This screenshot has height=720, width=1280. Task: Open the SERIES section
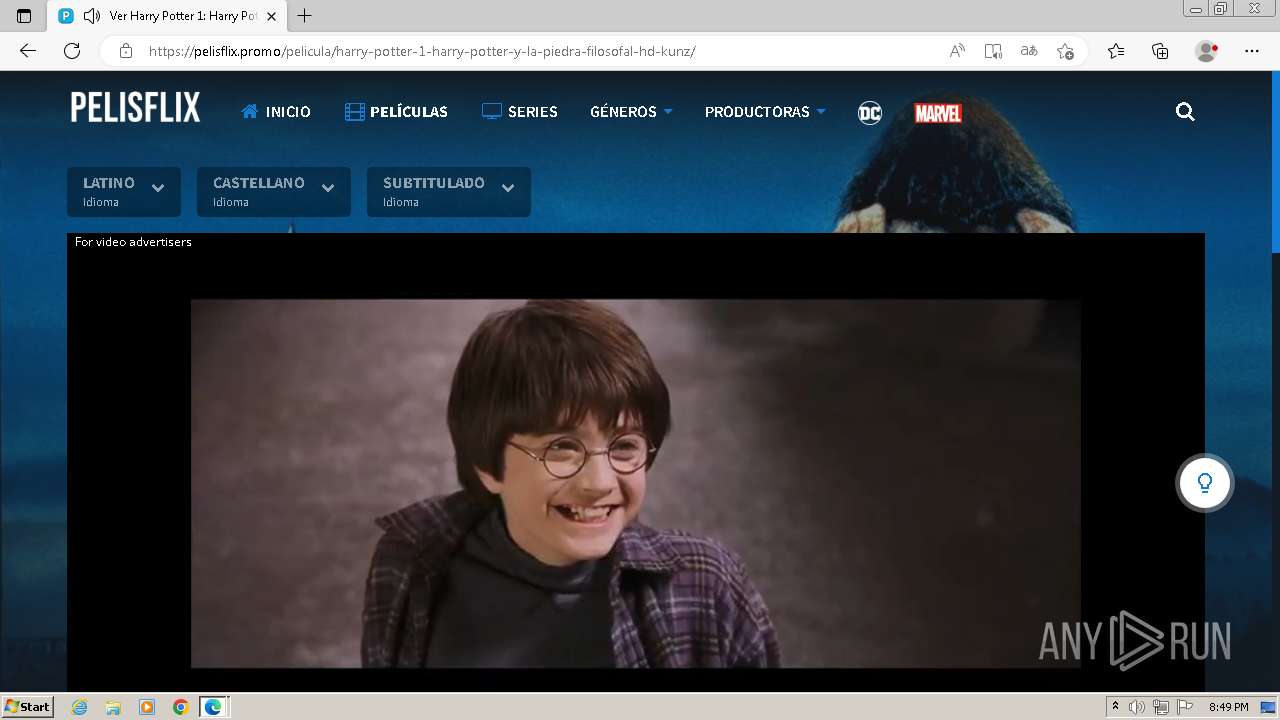pyautogui.click(x=520, y=112)
